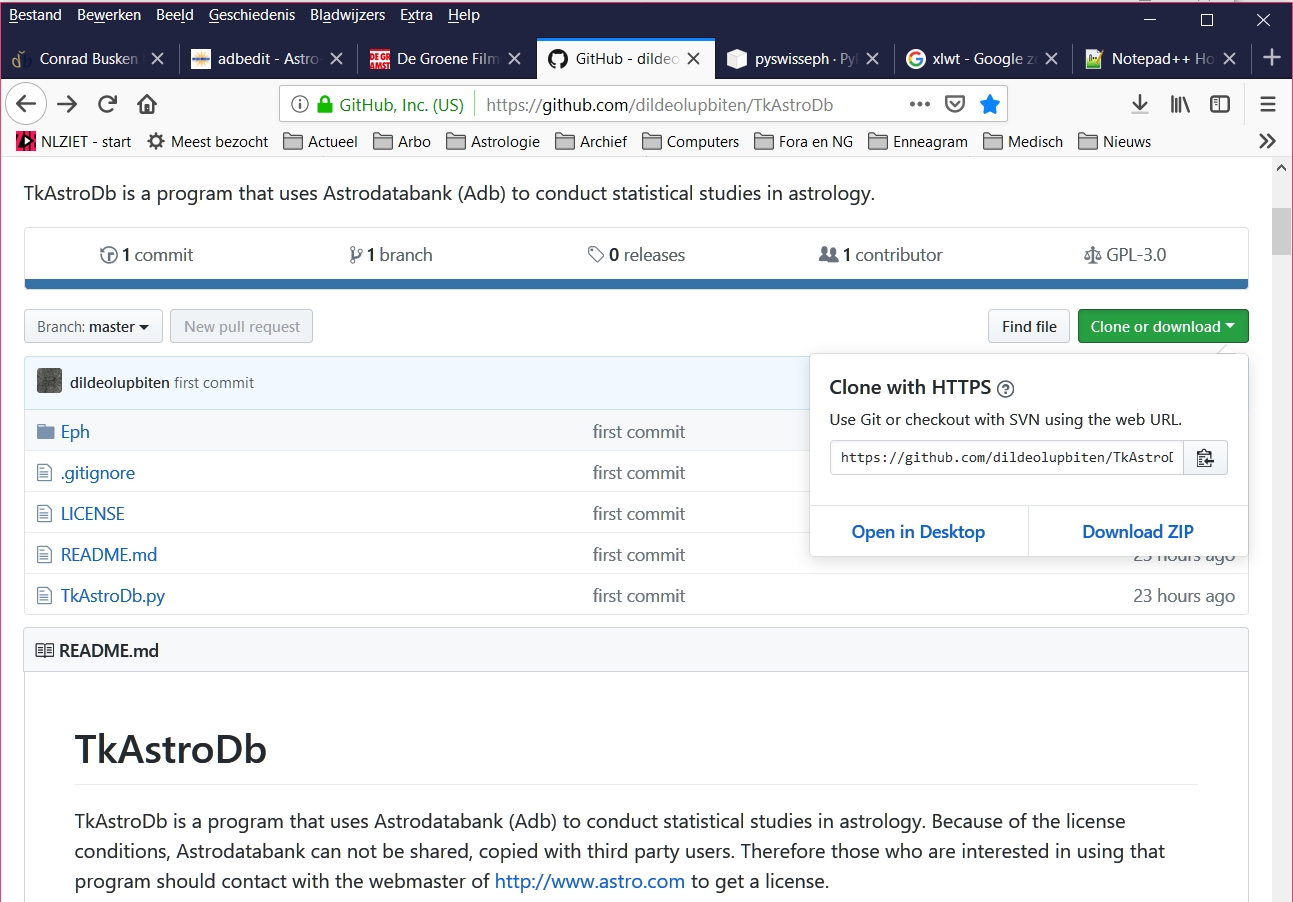This screenshot has height=902, width=1293.
Task: Open the Bladwijzers menu
Action: (x=348, y=15)
